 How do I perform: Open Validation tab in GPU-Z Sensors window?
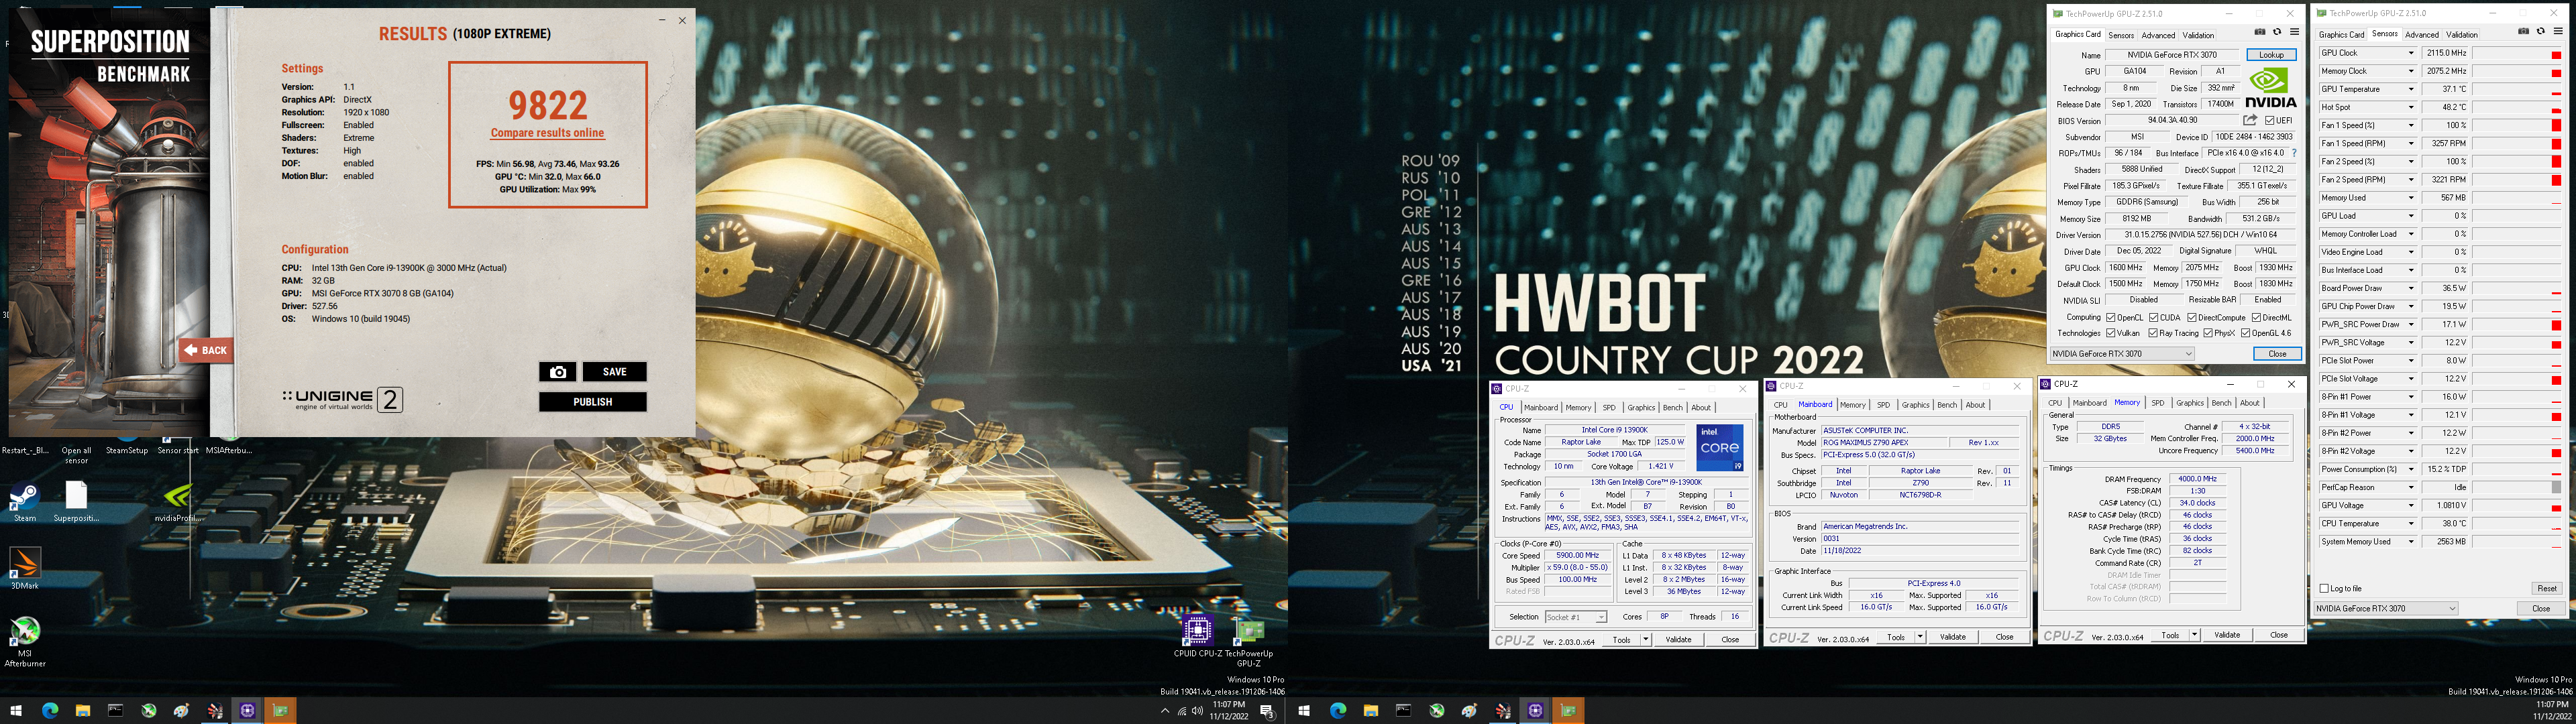[x=2461, y=34]
